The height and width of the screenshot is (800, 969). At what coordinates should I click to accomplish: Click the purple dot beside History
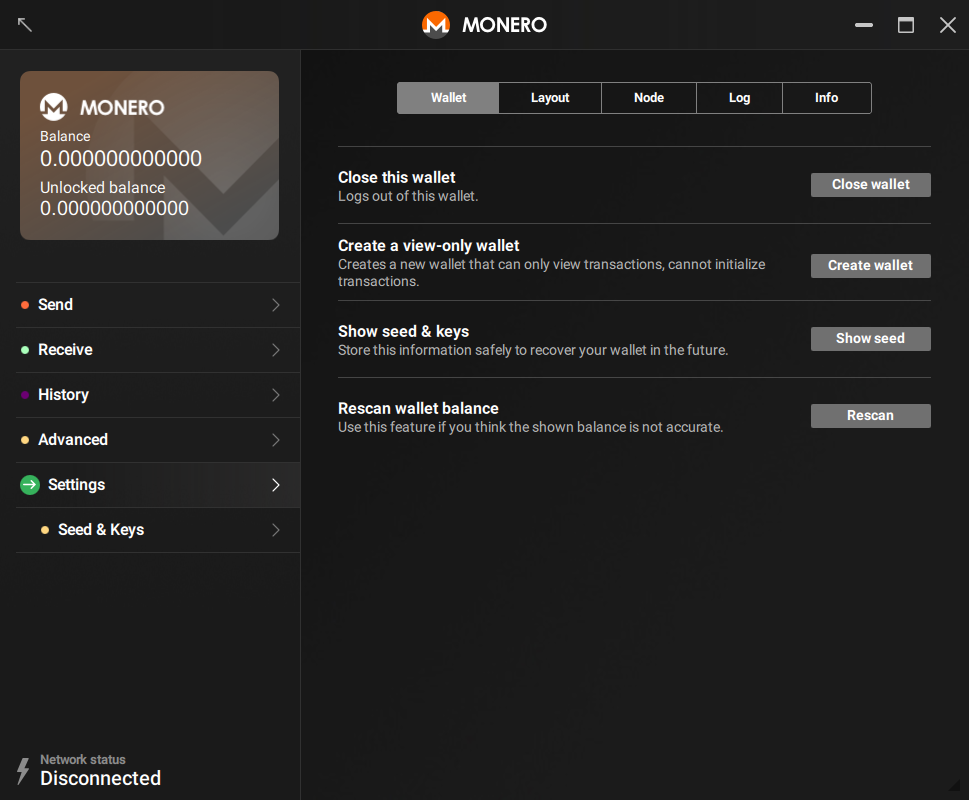[x=25, y=395]
